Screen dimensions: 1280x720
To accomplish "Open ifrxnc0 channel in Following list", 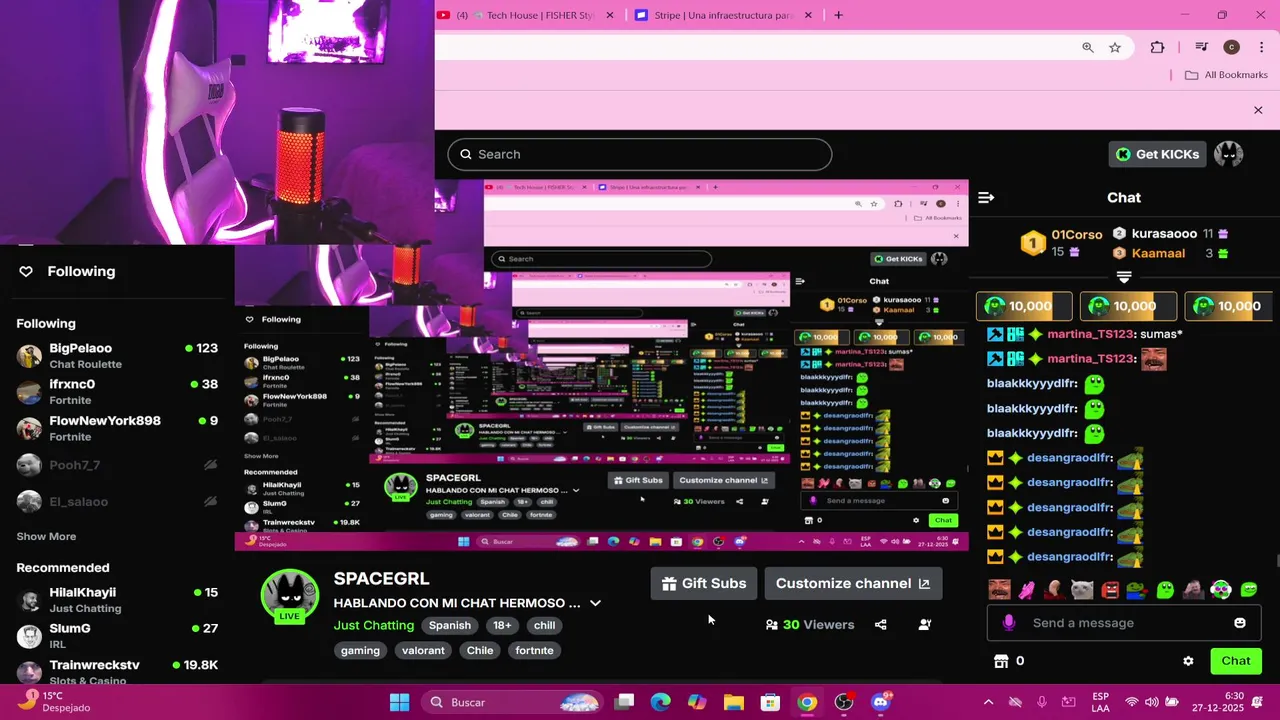I will [117, 392].
